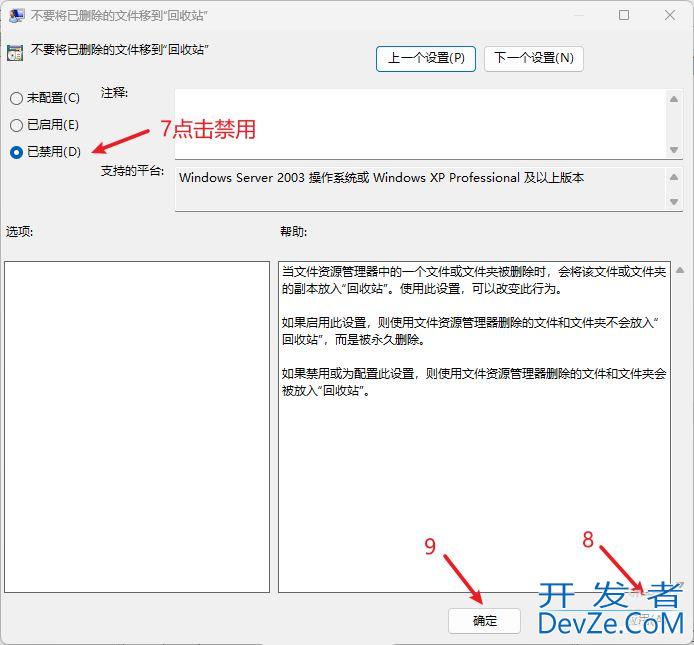This screenshot has height=645, width=694.
Task: Click the help paragraph starting 如果启用此设置
Action: [470, 331]
